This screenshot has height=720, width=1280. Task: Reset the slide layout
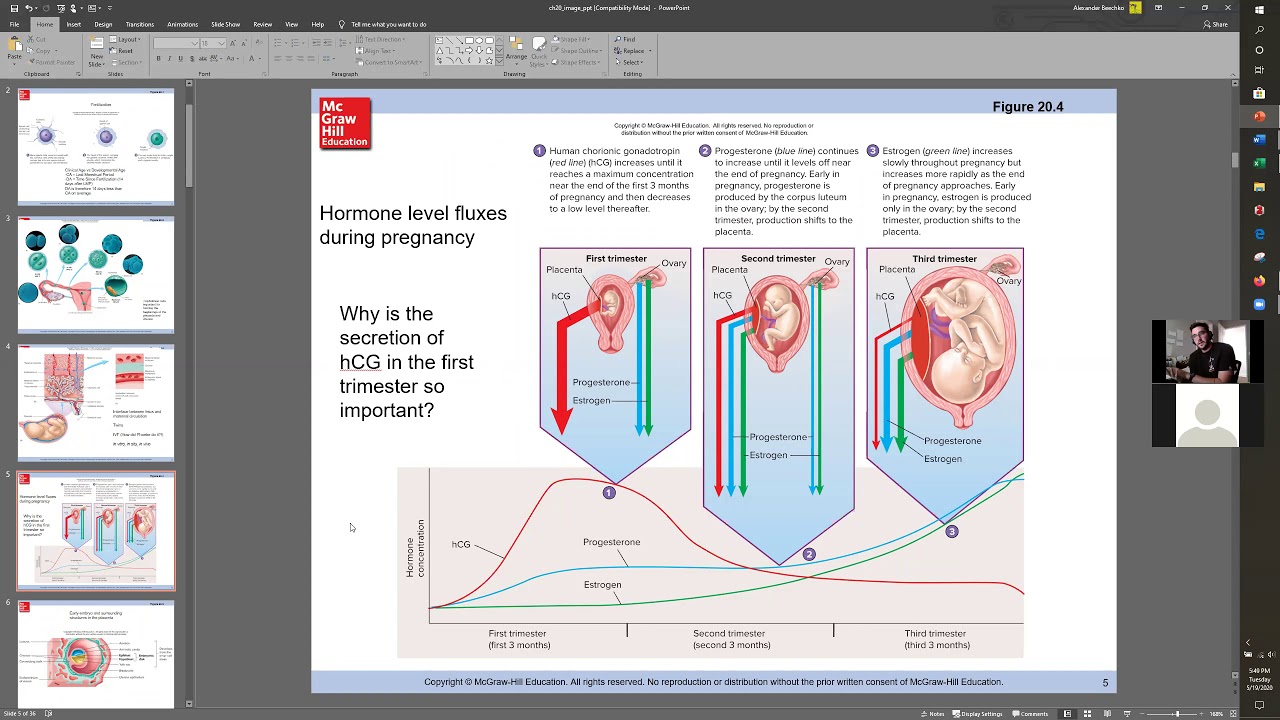(119, 51)
